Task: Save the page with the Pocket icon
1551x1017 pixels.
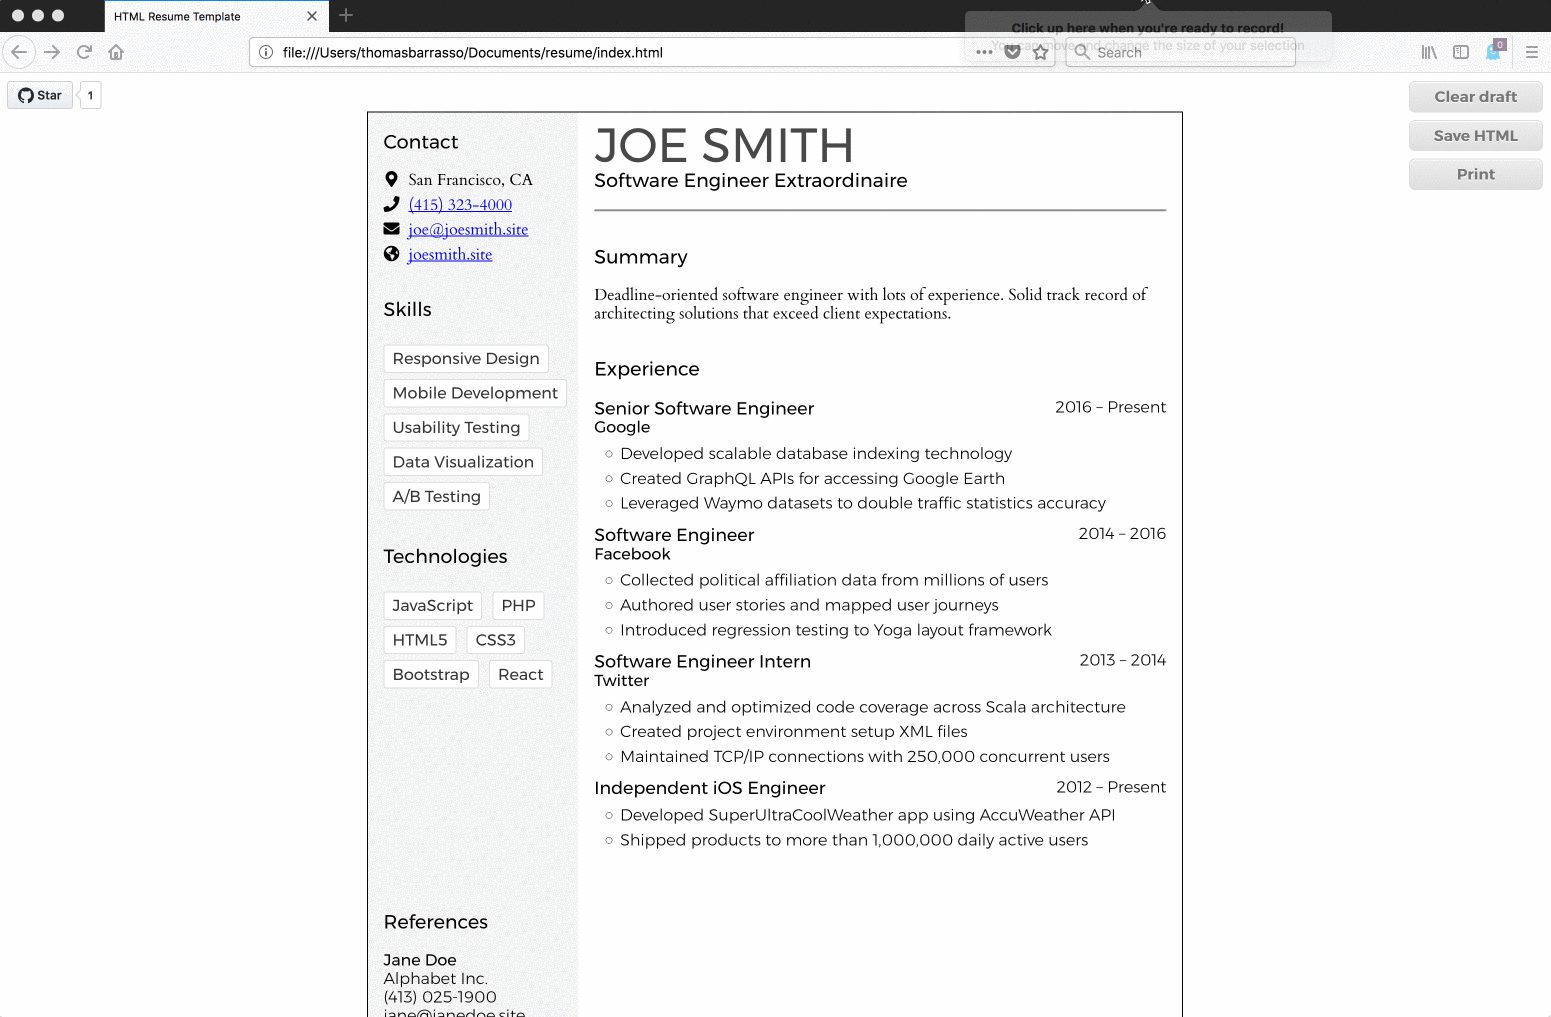Action: 1013,51
